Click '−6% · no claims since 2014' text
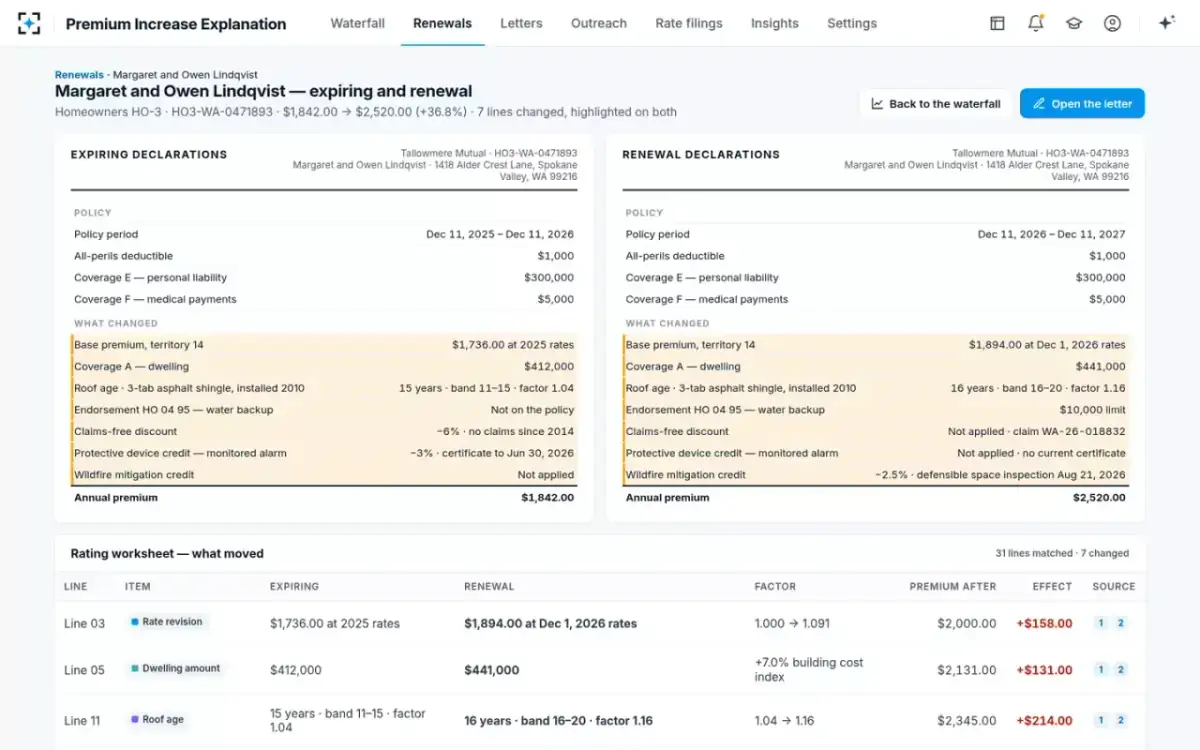The width and height of the screenshot is (1200, 750). pyautogui.click(x=506, y=432)
